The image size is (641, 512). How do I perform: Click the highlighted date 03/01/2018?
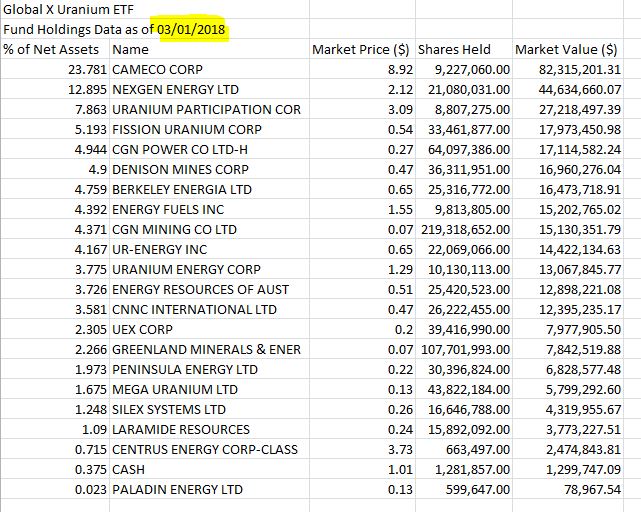(191, 29)
